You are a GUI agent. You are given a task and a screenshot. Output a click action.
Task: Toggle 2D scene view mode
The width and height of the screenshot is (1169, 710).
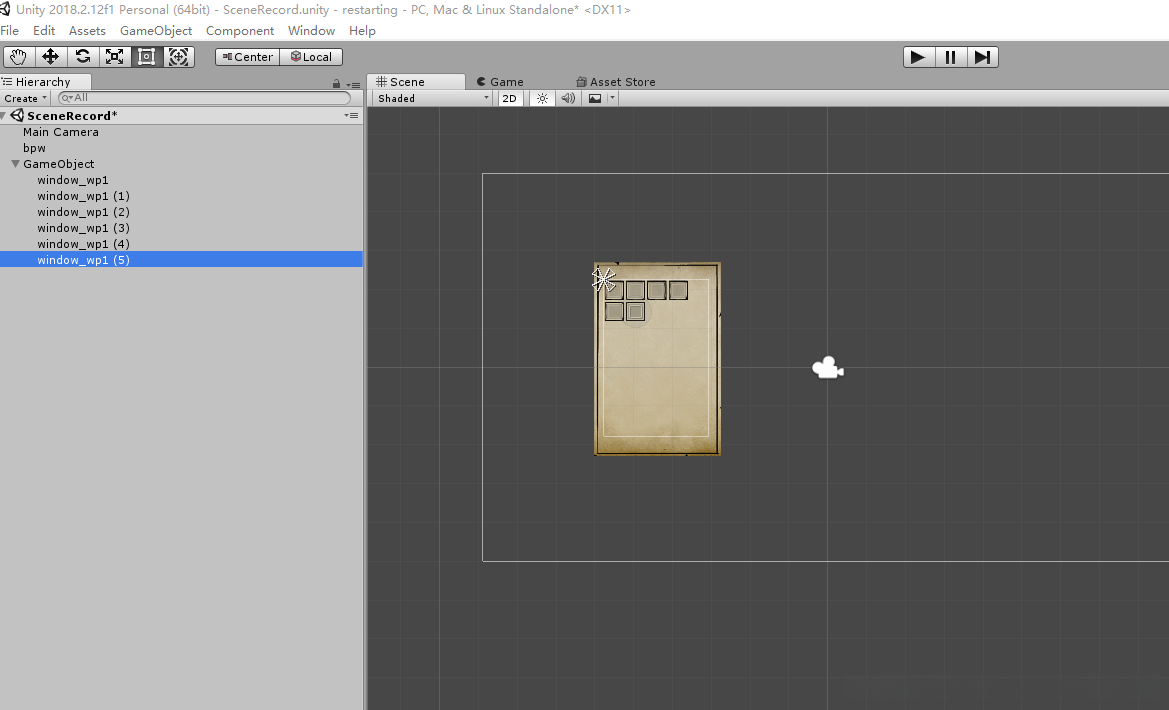(x=510, y=98)
